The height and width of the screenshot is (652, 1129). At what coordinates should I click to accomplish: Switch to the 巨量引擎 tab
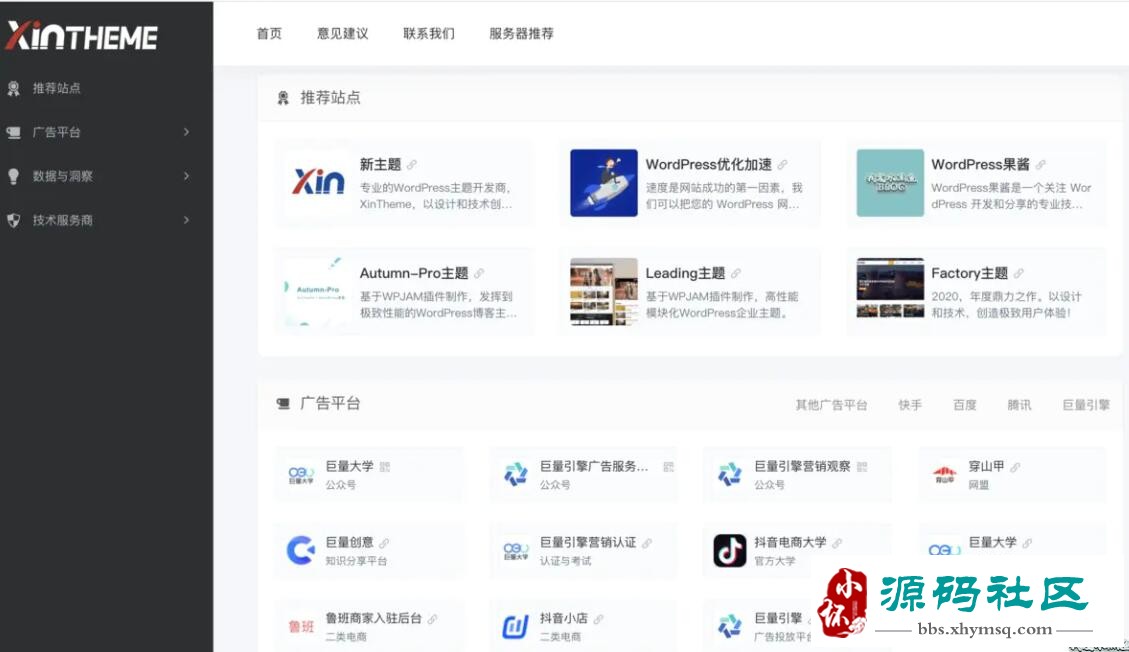(1087, 404)
